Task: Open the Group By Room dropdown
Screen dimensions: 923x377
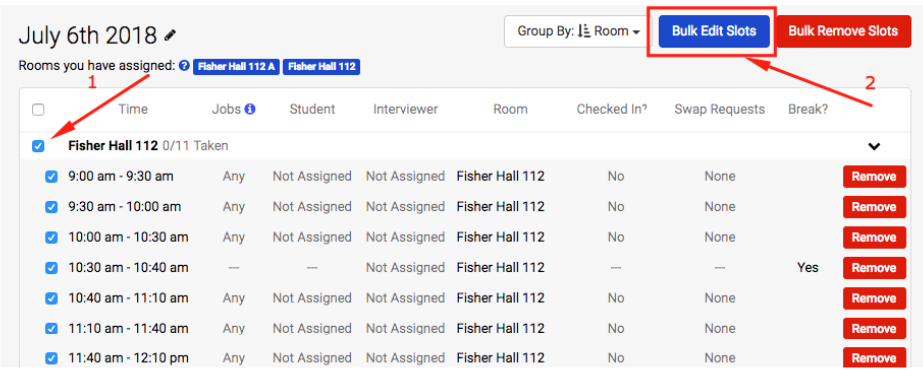Action: [578, 31]
